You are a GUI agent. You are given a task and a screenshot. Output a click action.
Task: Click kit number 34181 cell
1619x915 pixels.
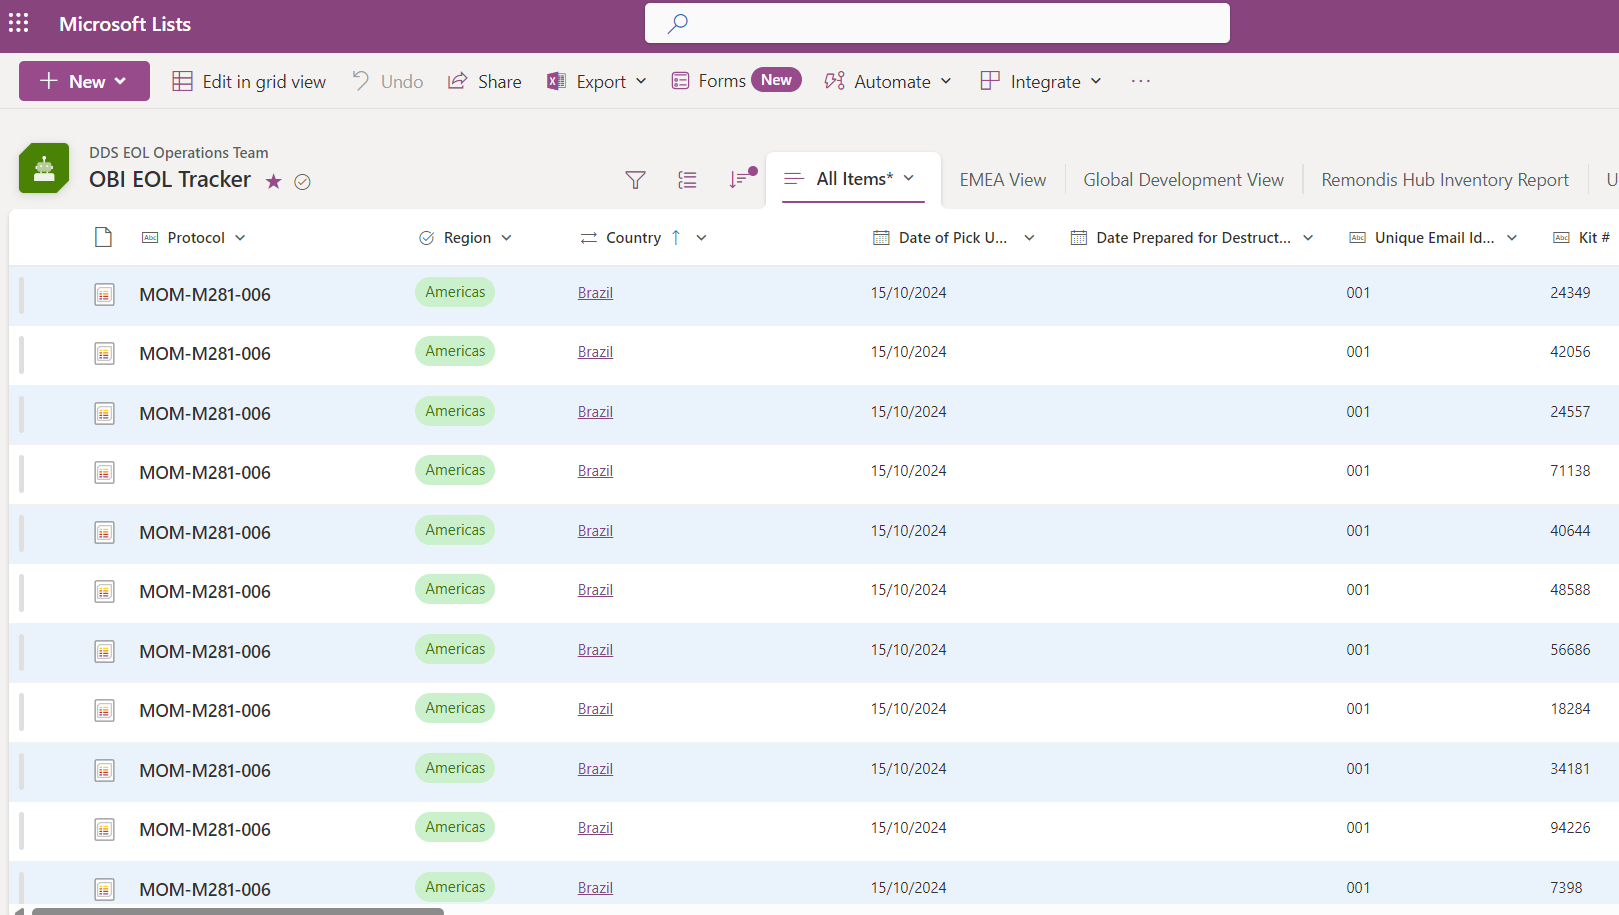coord(1570,769)
